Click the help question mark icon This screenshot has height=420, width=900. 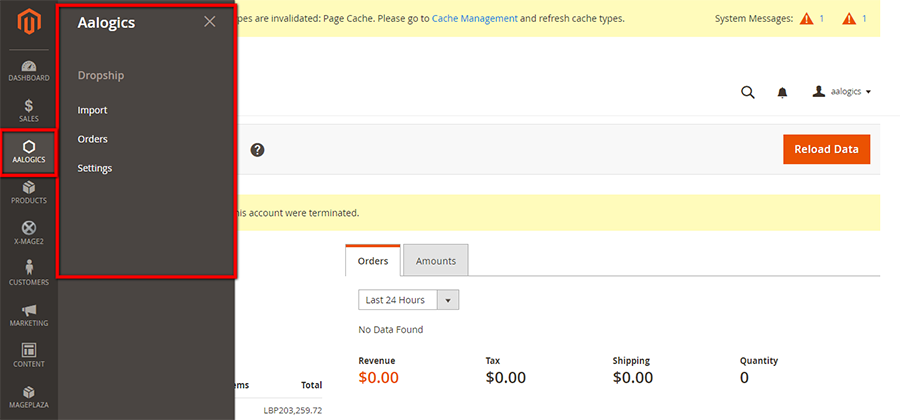click(x=258, y=150)
